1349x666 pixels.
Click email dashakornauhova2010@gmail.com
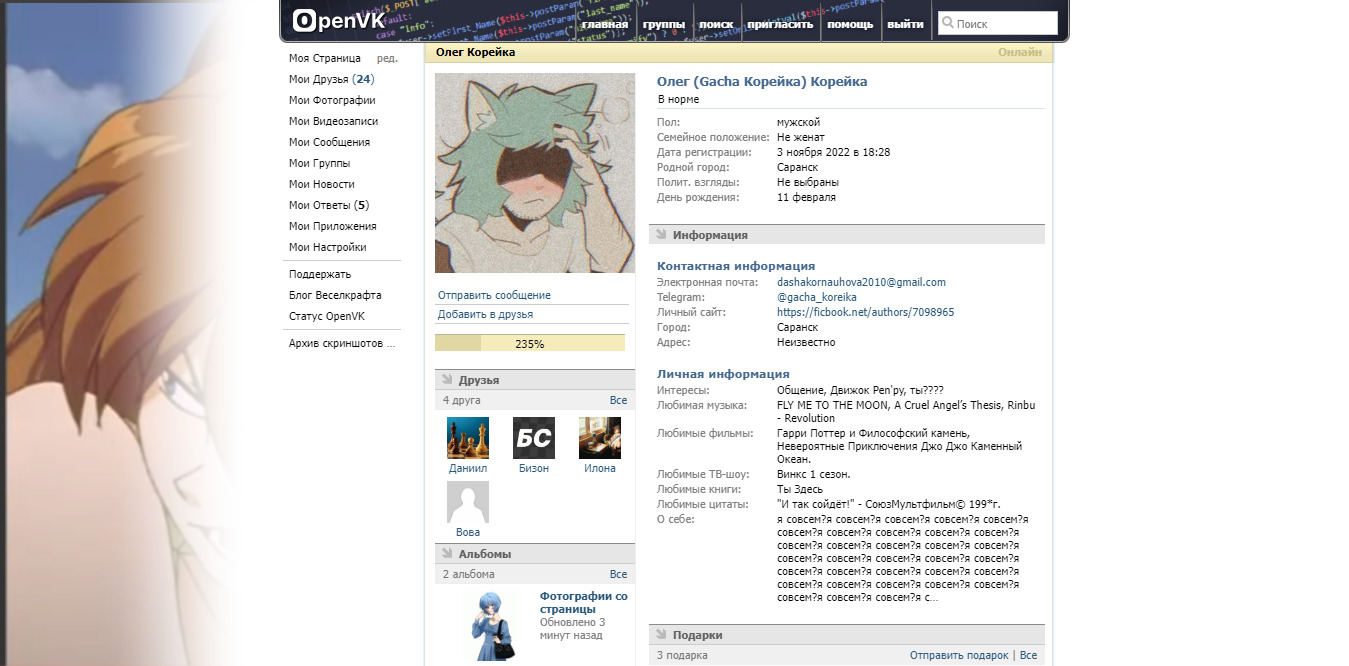tap(861, 282)
